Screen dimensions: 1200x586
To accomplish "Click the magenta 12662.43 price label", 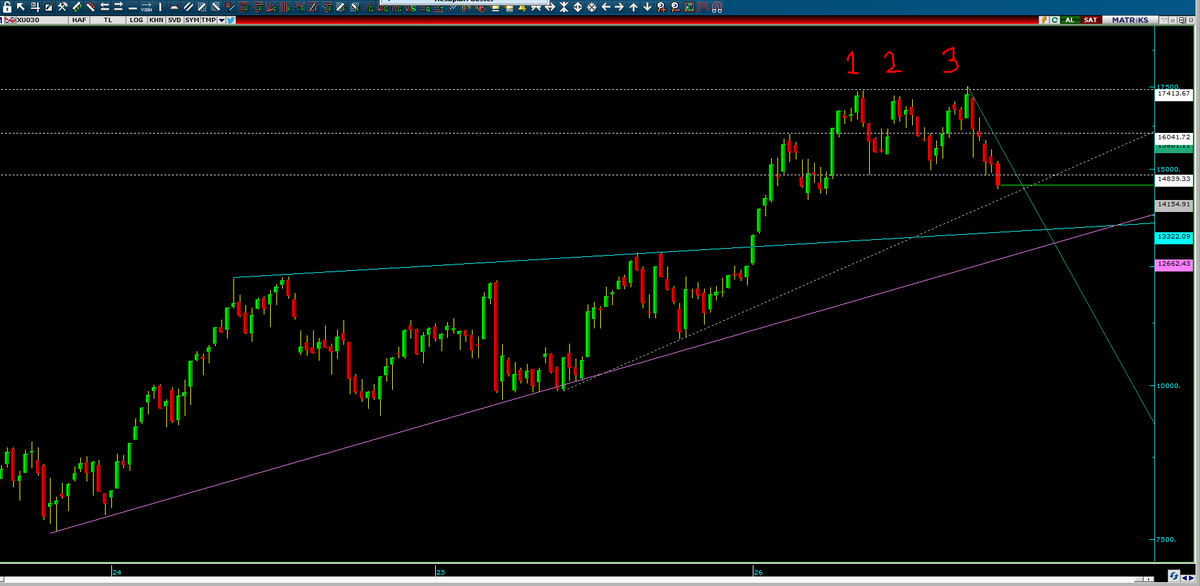I will point(1174,263).
